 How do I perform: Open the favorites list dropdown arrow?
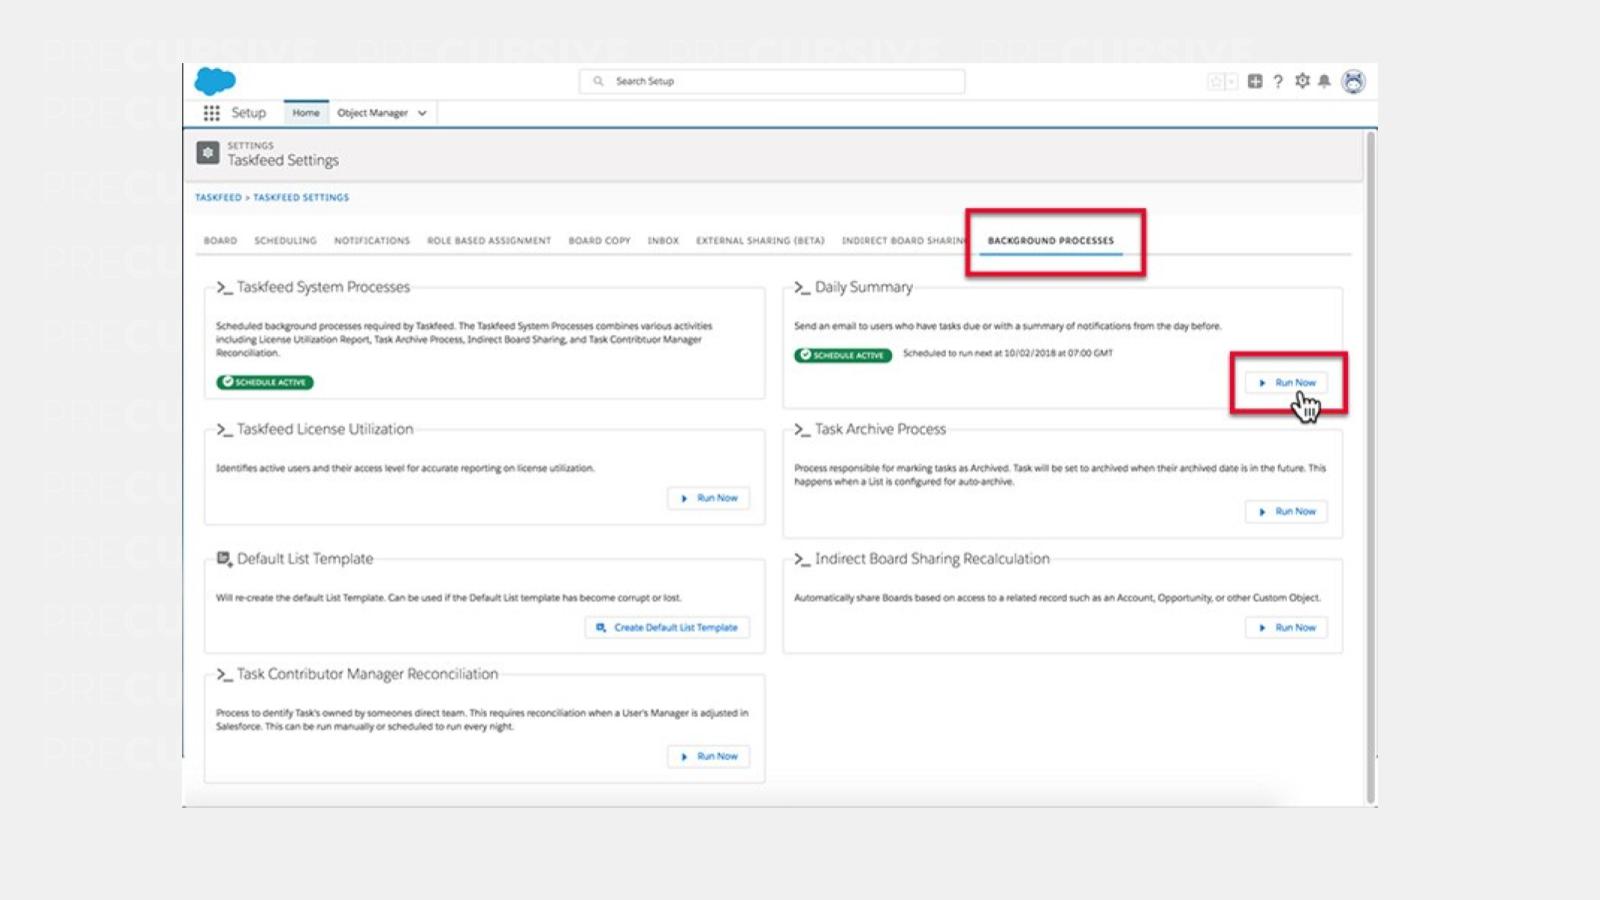(1232, 82)
